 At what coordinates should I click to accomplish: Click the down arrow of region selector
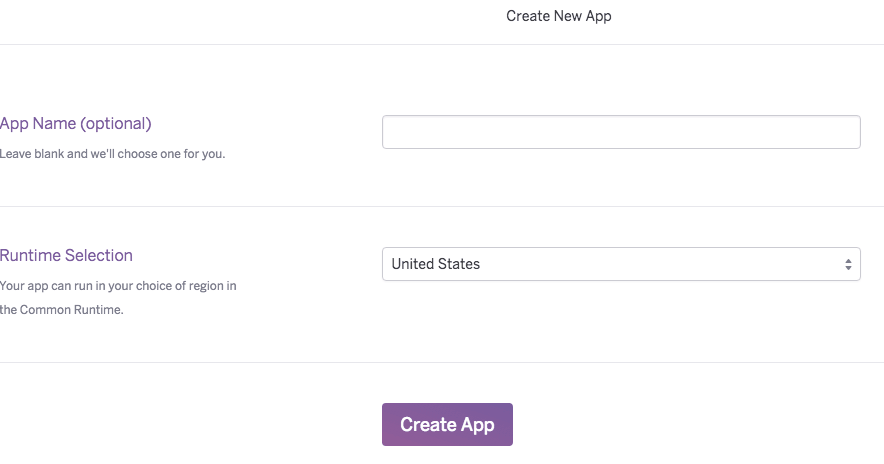point(847,269)
